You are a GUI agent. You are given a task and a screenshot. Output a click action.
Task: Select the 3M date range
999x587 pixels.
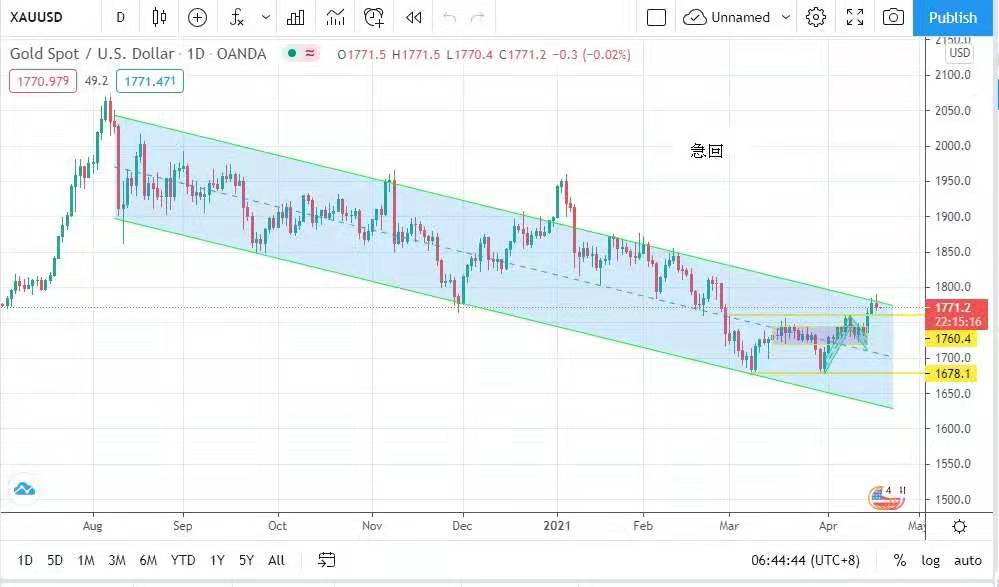[117, 560]
